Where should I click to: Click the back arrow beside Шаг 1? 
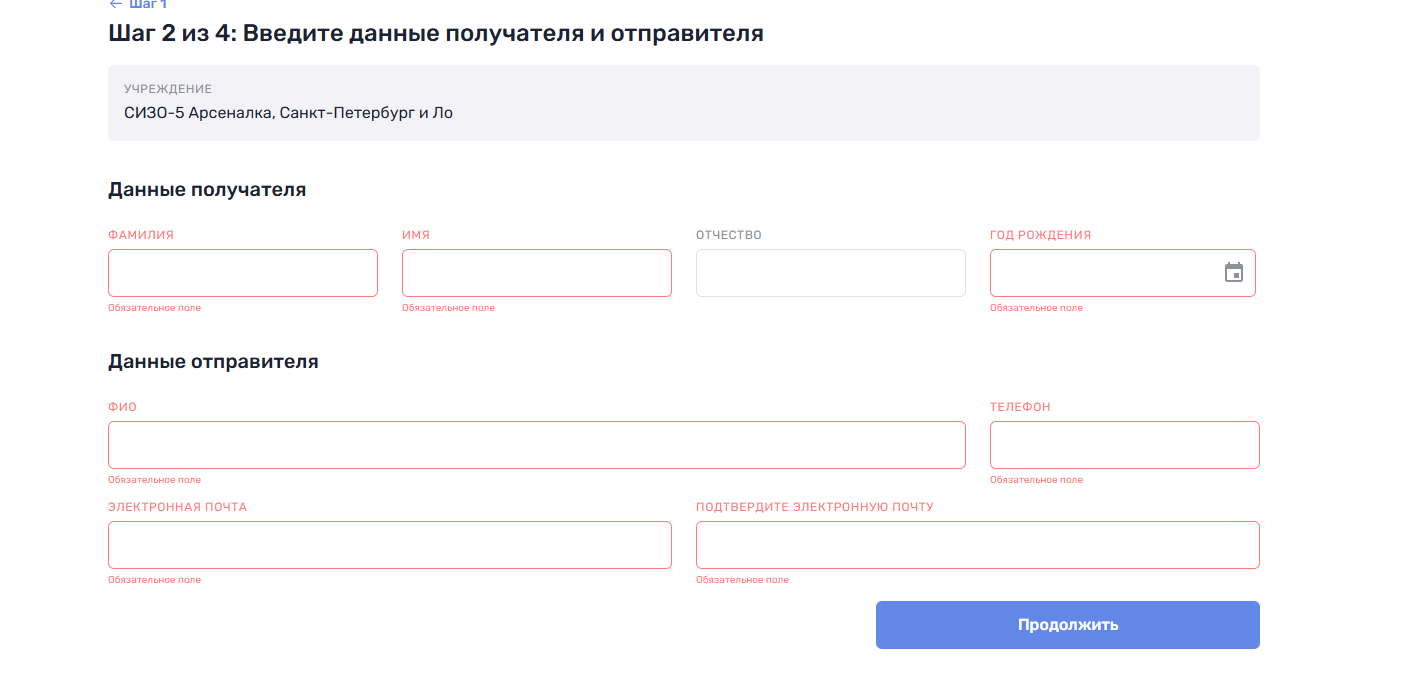click(115, 4)
